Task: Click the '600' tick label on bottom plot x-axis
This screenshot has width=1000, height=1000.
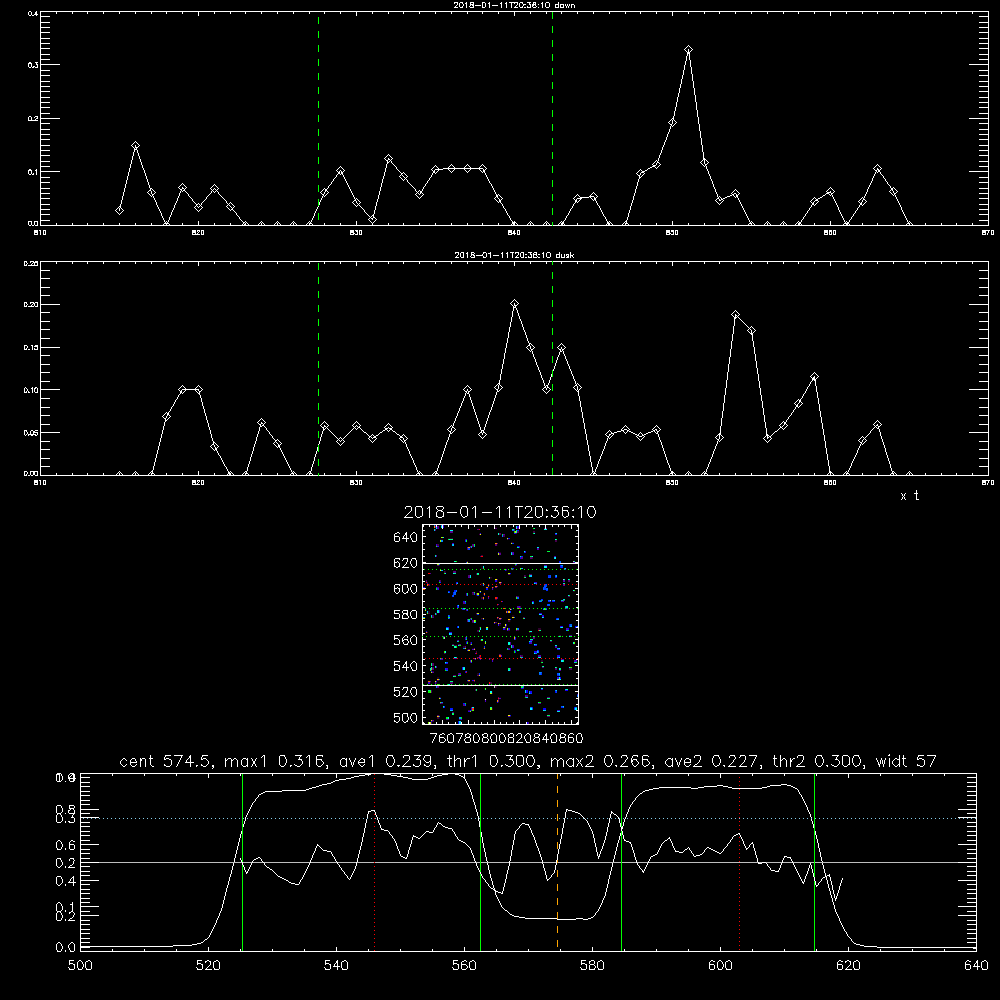Action: [x=720, y=966]
